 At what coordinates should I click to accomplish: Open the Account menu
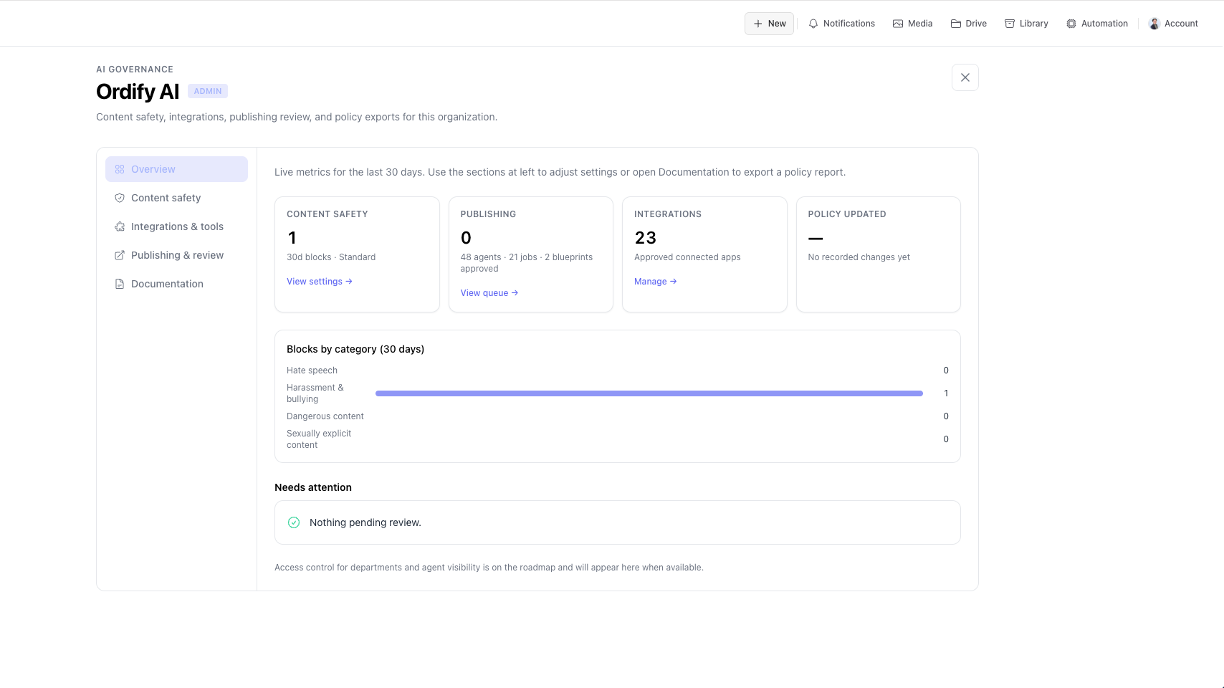pos(1174,23)
